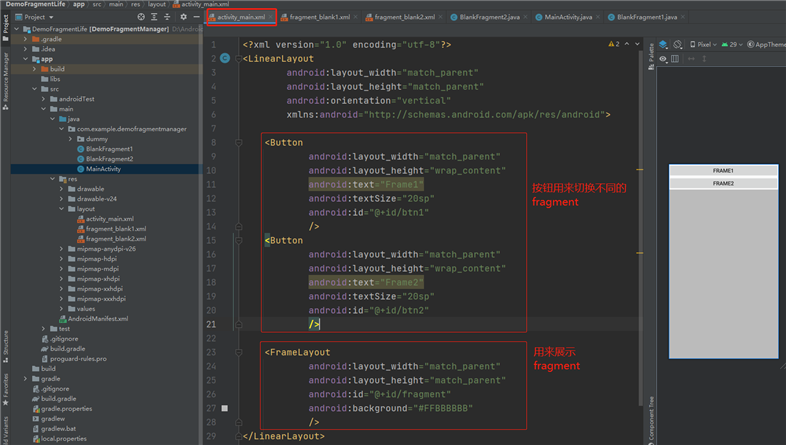
Task: Open the Pixel device dropdown
Action: (x=703, y=45)
